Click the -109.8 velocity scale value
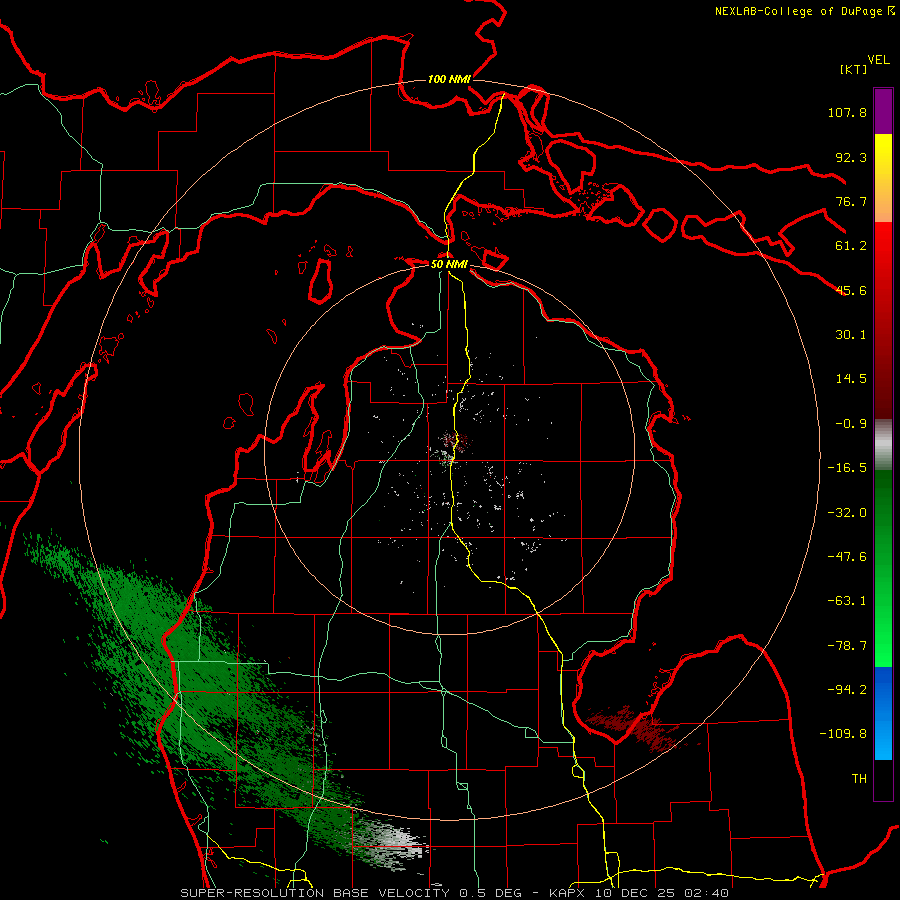The height and width of the screenshot is (900, 900). point(843,734)
